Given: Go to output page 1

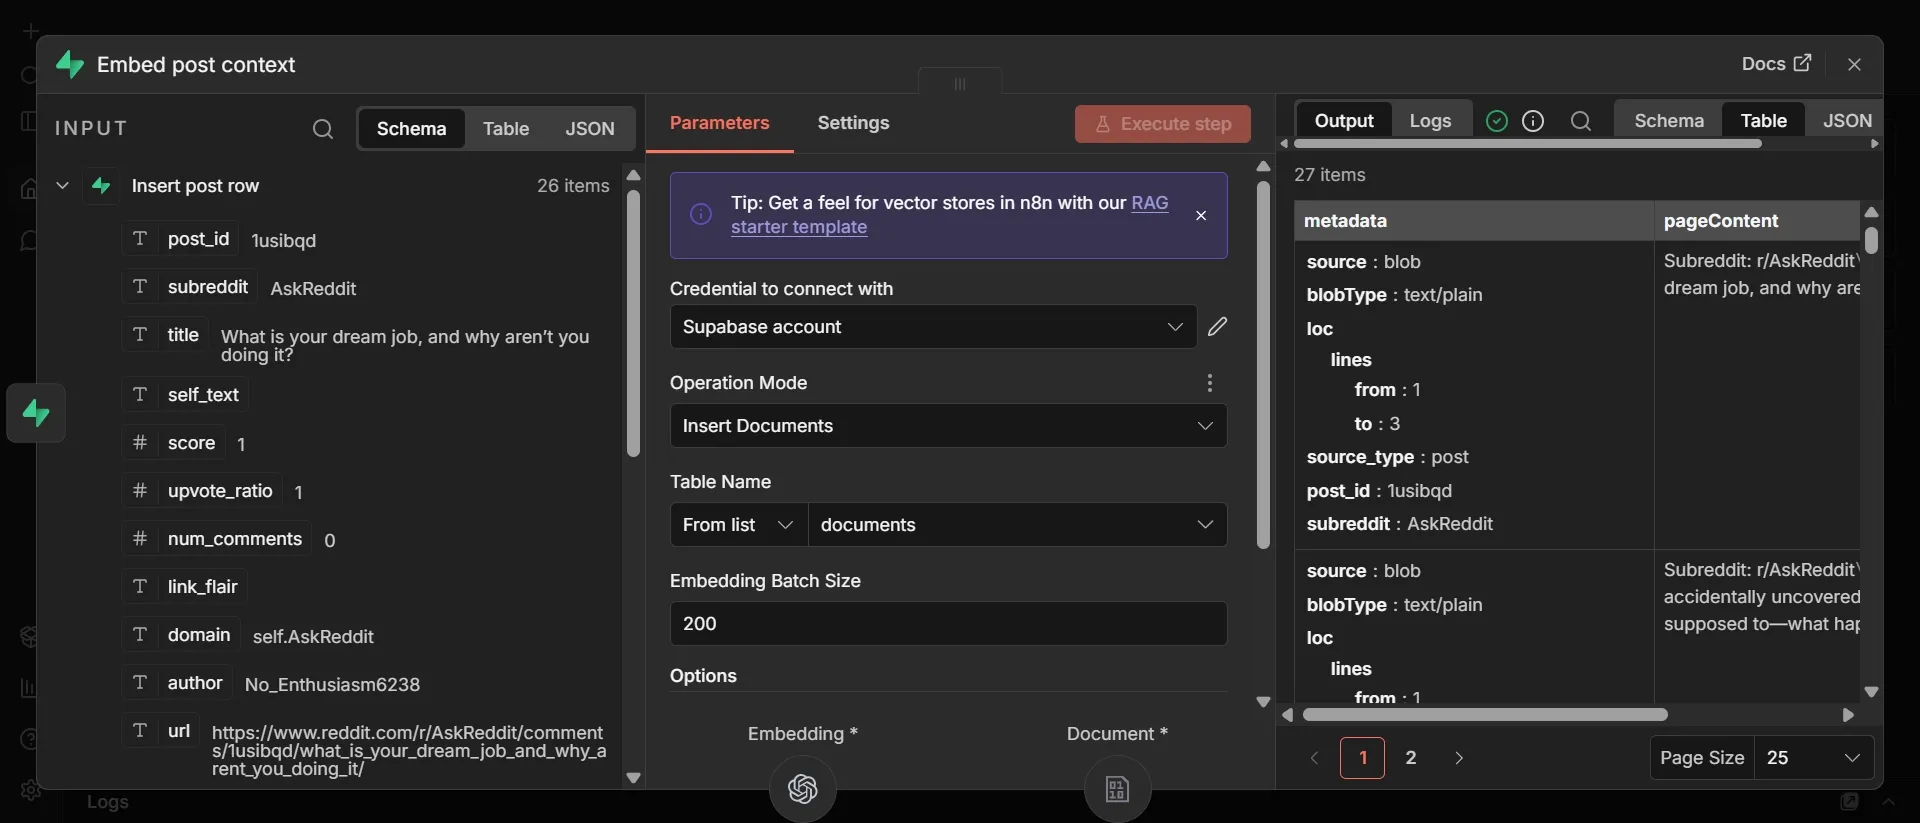Looking at the screenshot, I should (x=1362, y=758).
